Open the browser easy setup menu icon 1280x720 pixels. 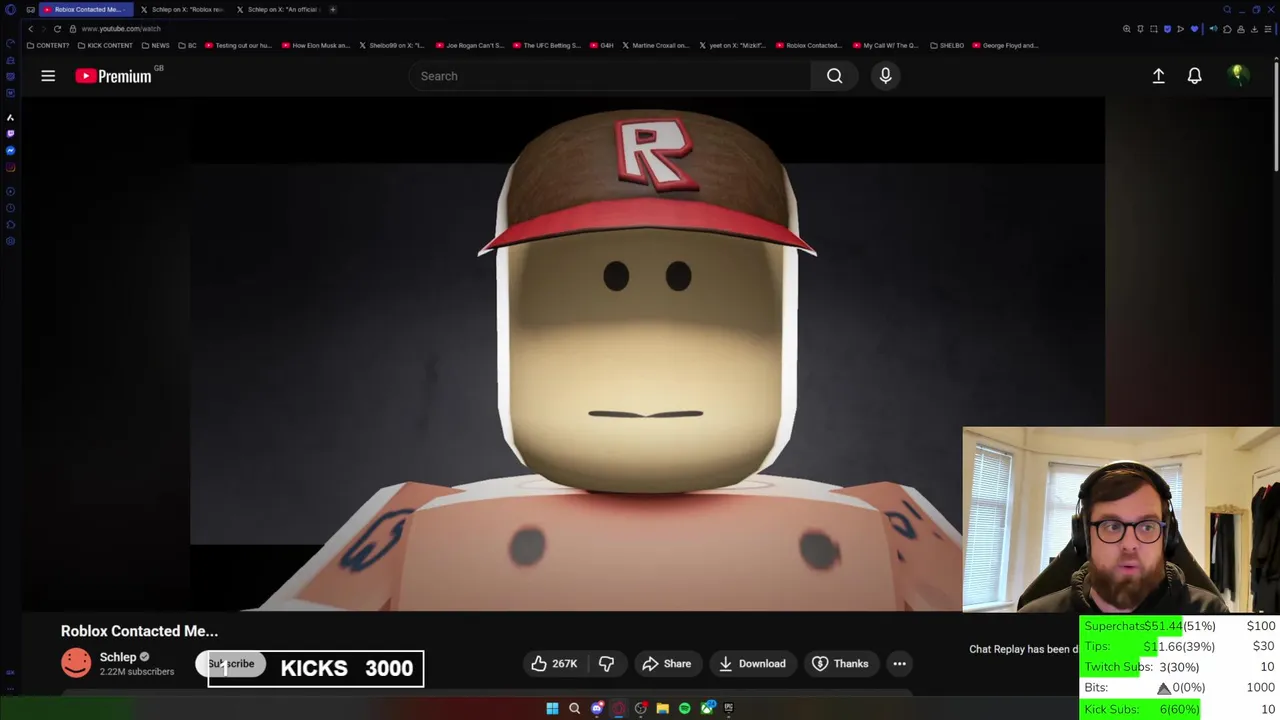pyautogui.click(x=1267, y=29)
